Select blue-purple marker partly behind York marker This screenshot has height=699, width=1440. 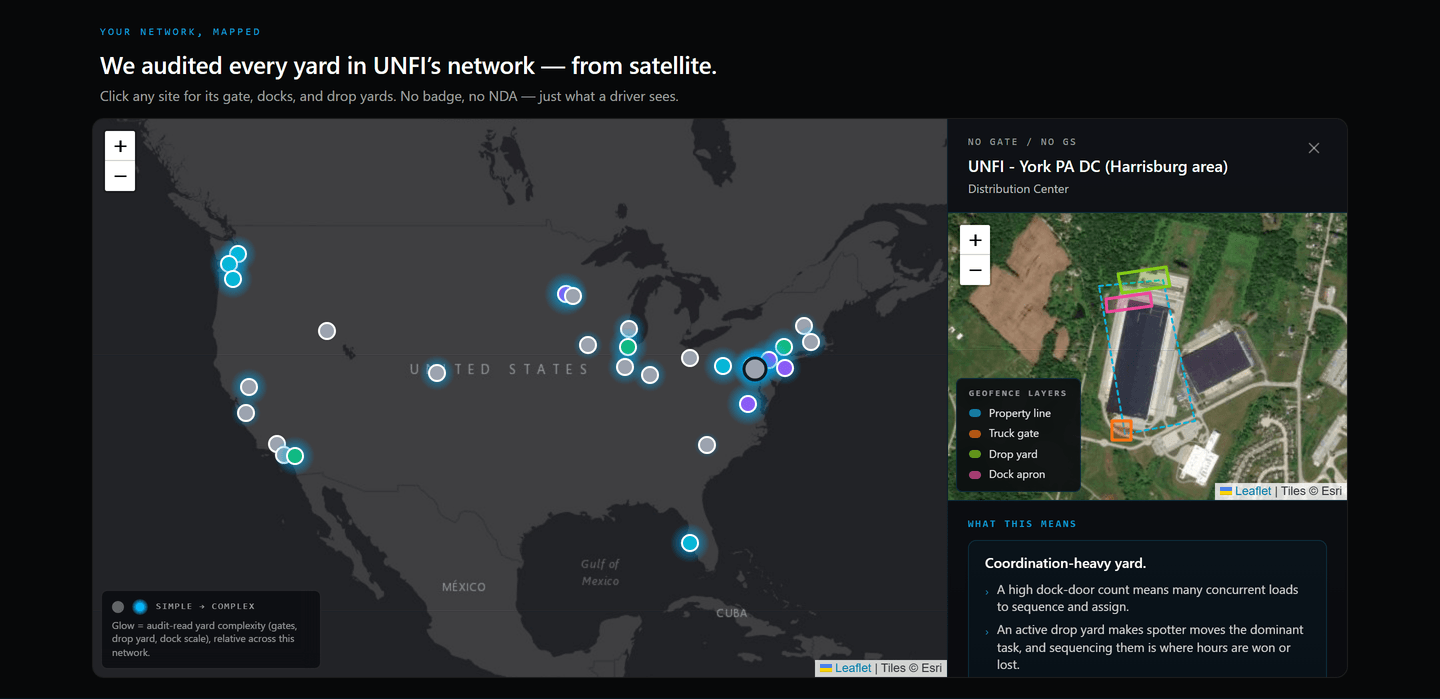coord(770,358)
